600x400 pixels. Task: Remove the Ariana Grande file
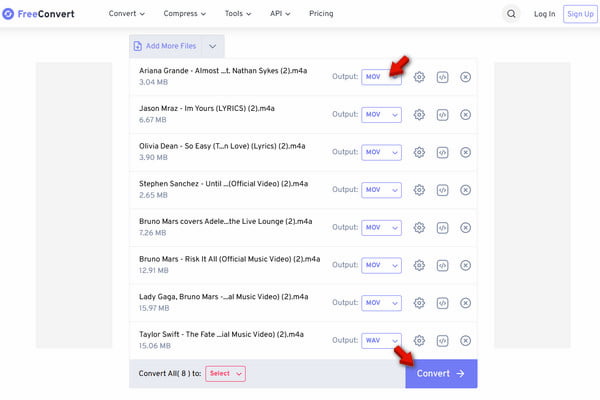[x=465, y=77]
